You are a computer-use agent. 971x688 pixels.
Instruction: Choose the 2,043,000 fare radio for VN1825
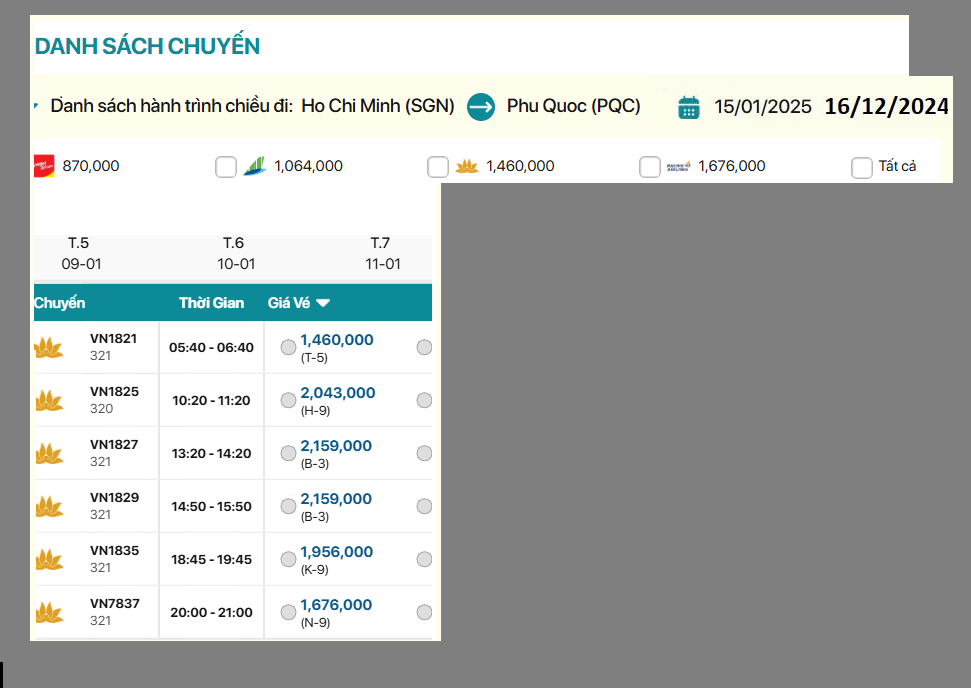click(x=288, y=400)
